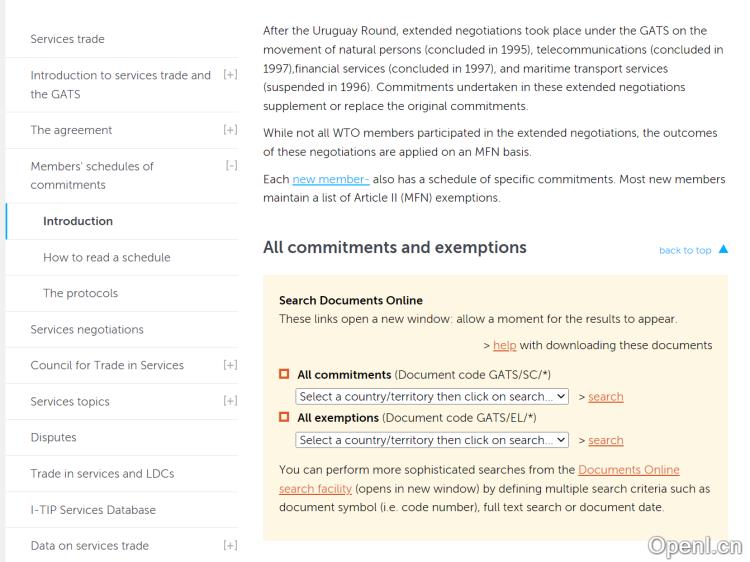The height and width of the screenshot is (562, 750).
Task: Expand The agreement sidebar section
Action: click(x=230, y=130)
